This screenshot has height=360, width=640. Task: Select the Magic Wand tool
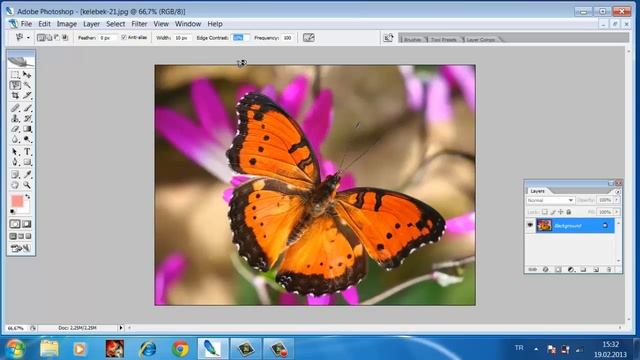click(27, 85)
